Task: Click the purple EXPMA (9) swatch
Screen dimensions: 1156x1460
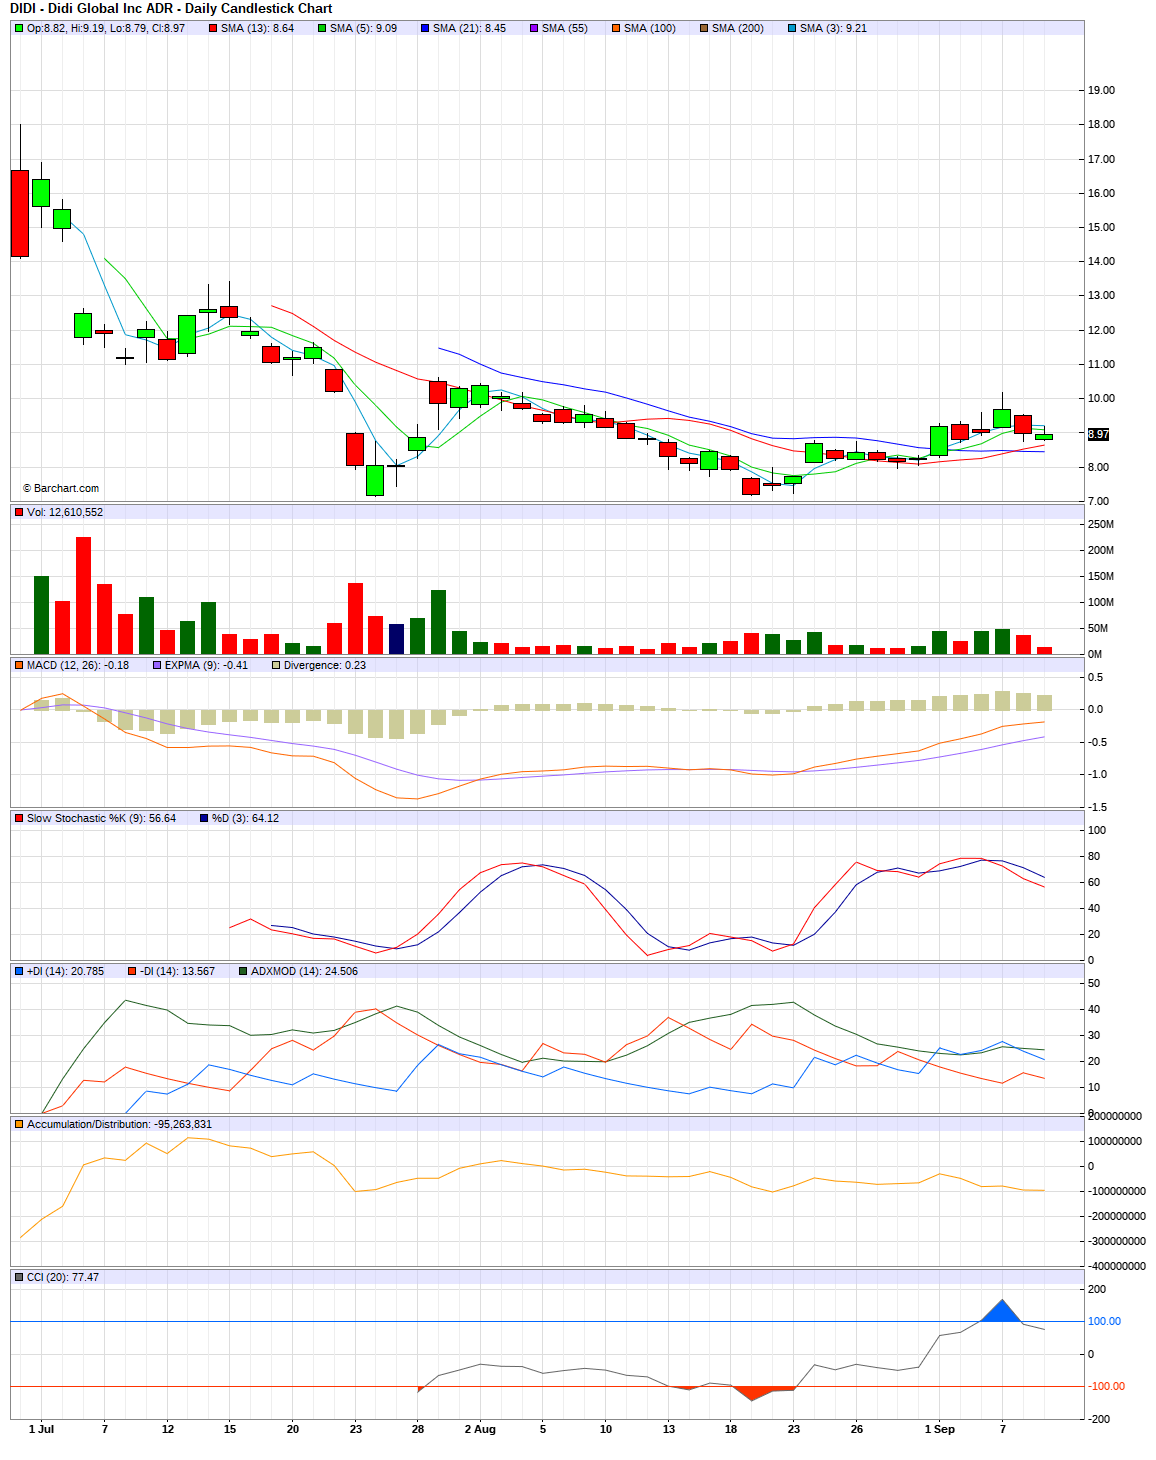Action: click(x=157, y=665)
